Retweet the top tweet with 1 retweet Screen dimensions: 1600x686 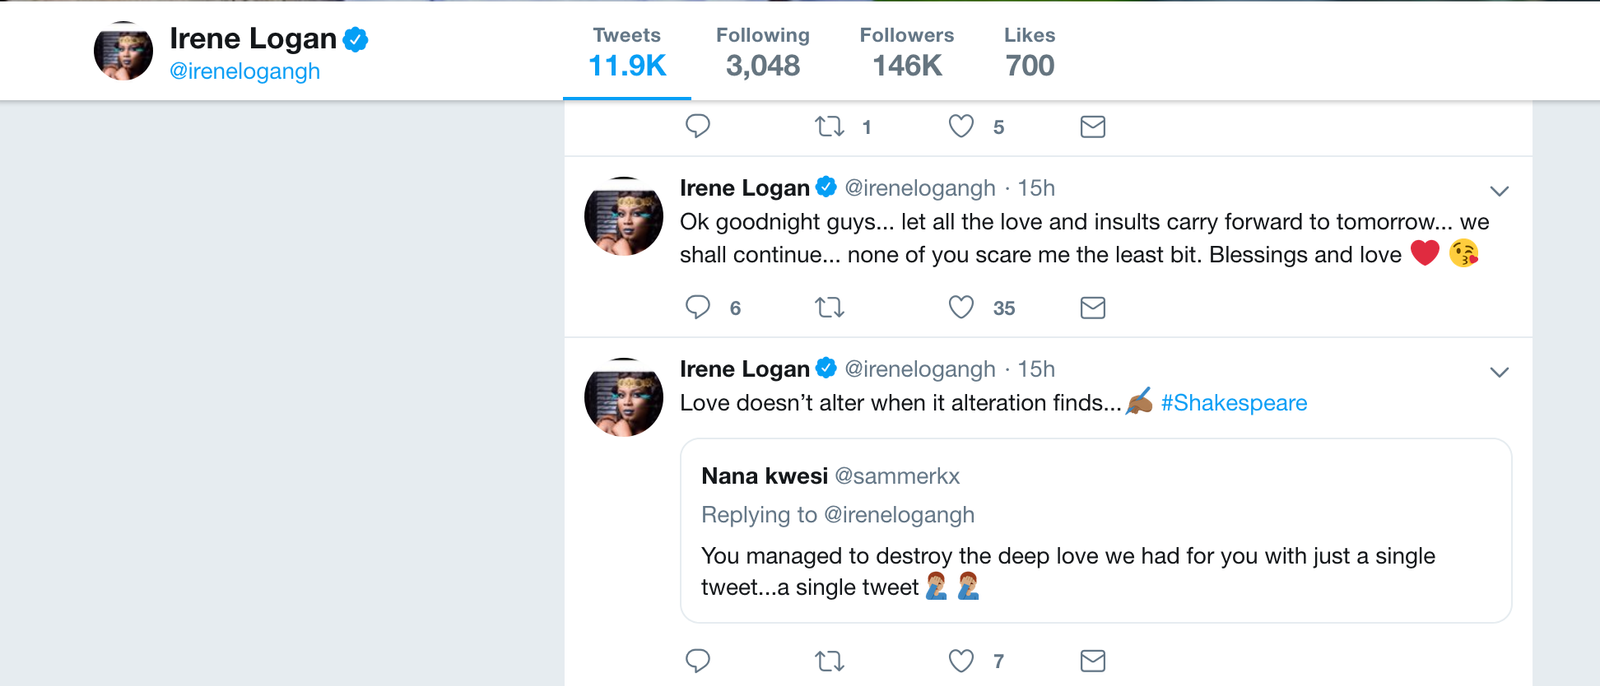tap(830, 126)
